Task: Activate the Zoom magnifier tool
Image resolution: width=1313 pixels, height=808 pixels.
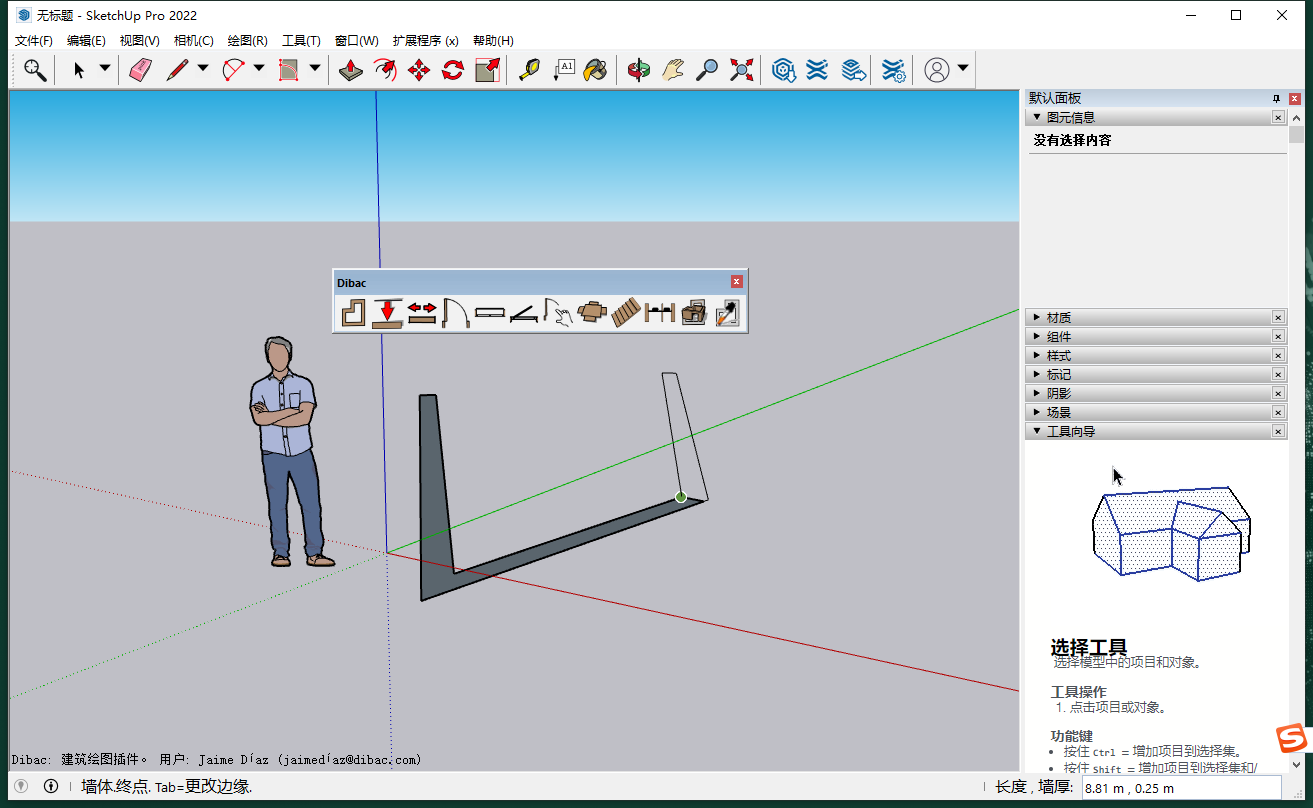Action: click(707, 69)
